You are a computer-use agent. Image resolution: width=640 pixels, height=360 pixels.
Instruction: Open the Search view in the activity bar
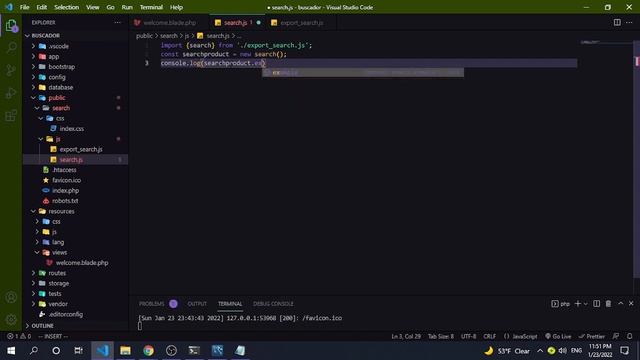11,48
